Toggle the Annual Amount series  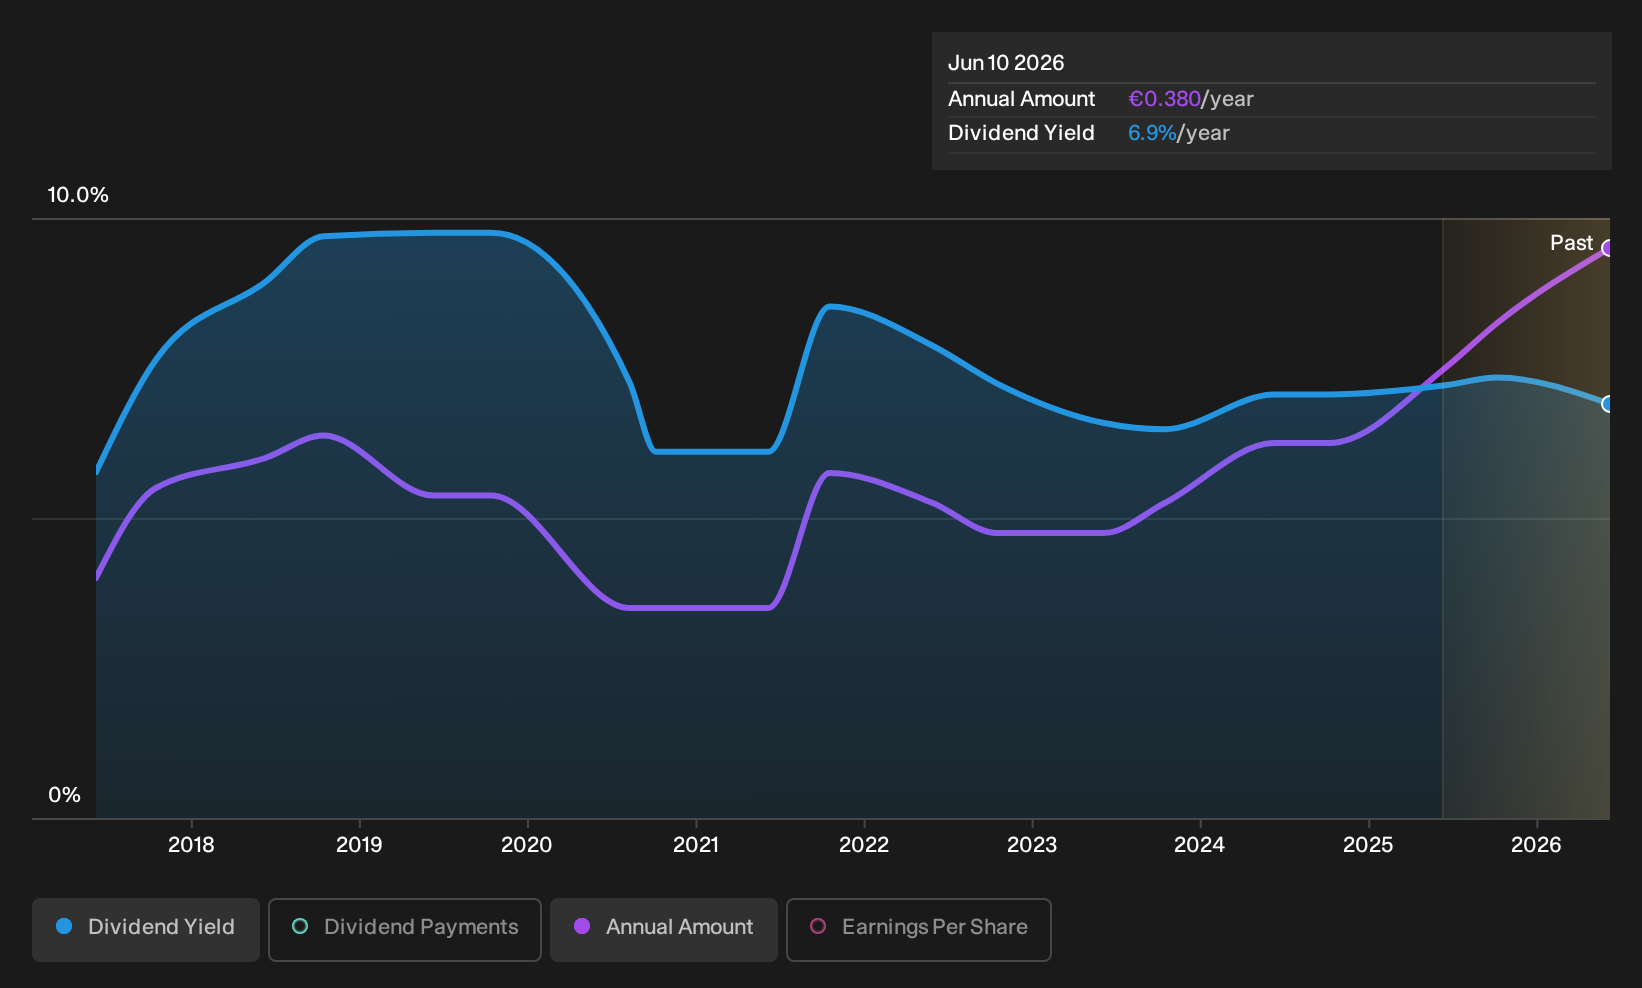click(x=664, y=930)
